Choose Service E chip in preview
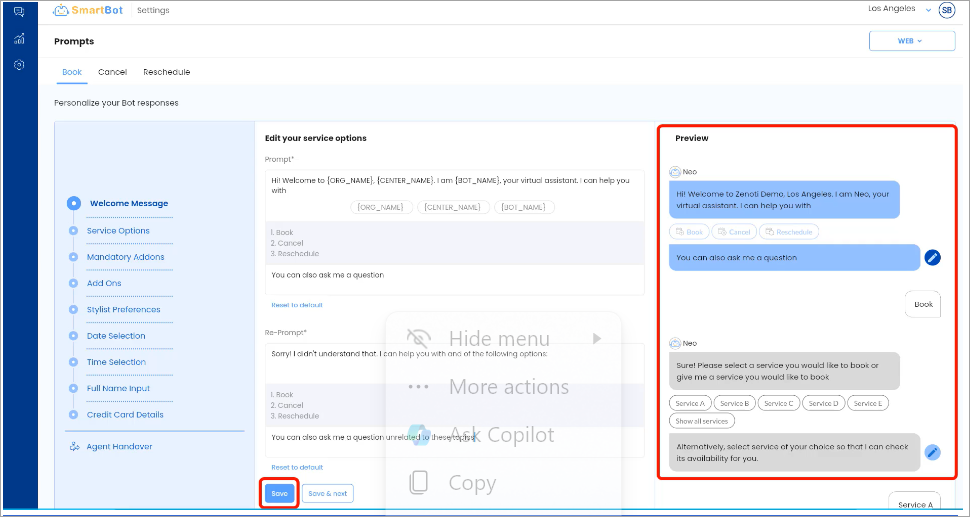Image resolution: width=970 pixels, height=517 pixels. click(x=868, y=403)
